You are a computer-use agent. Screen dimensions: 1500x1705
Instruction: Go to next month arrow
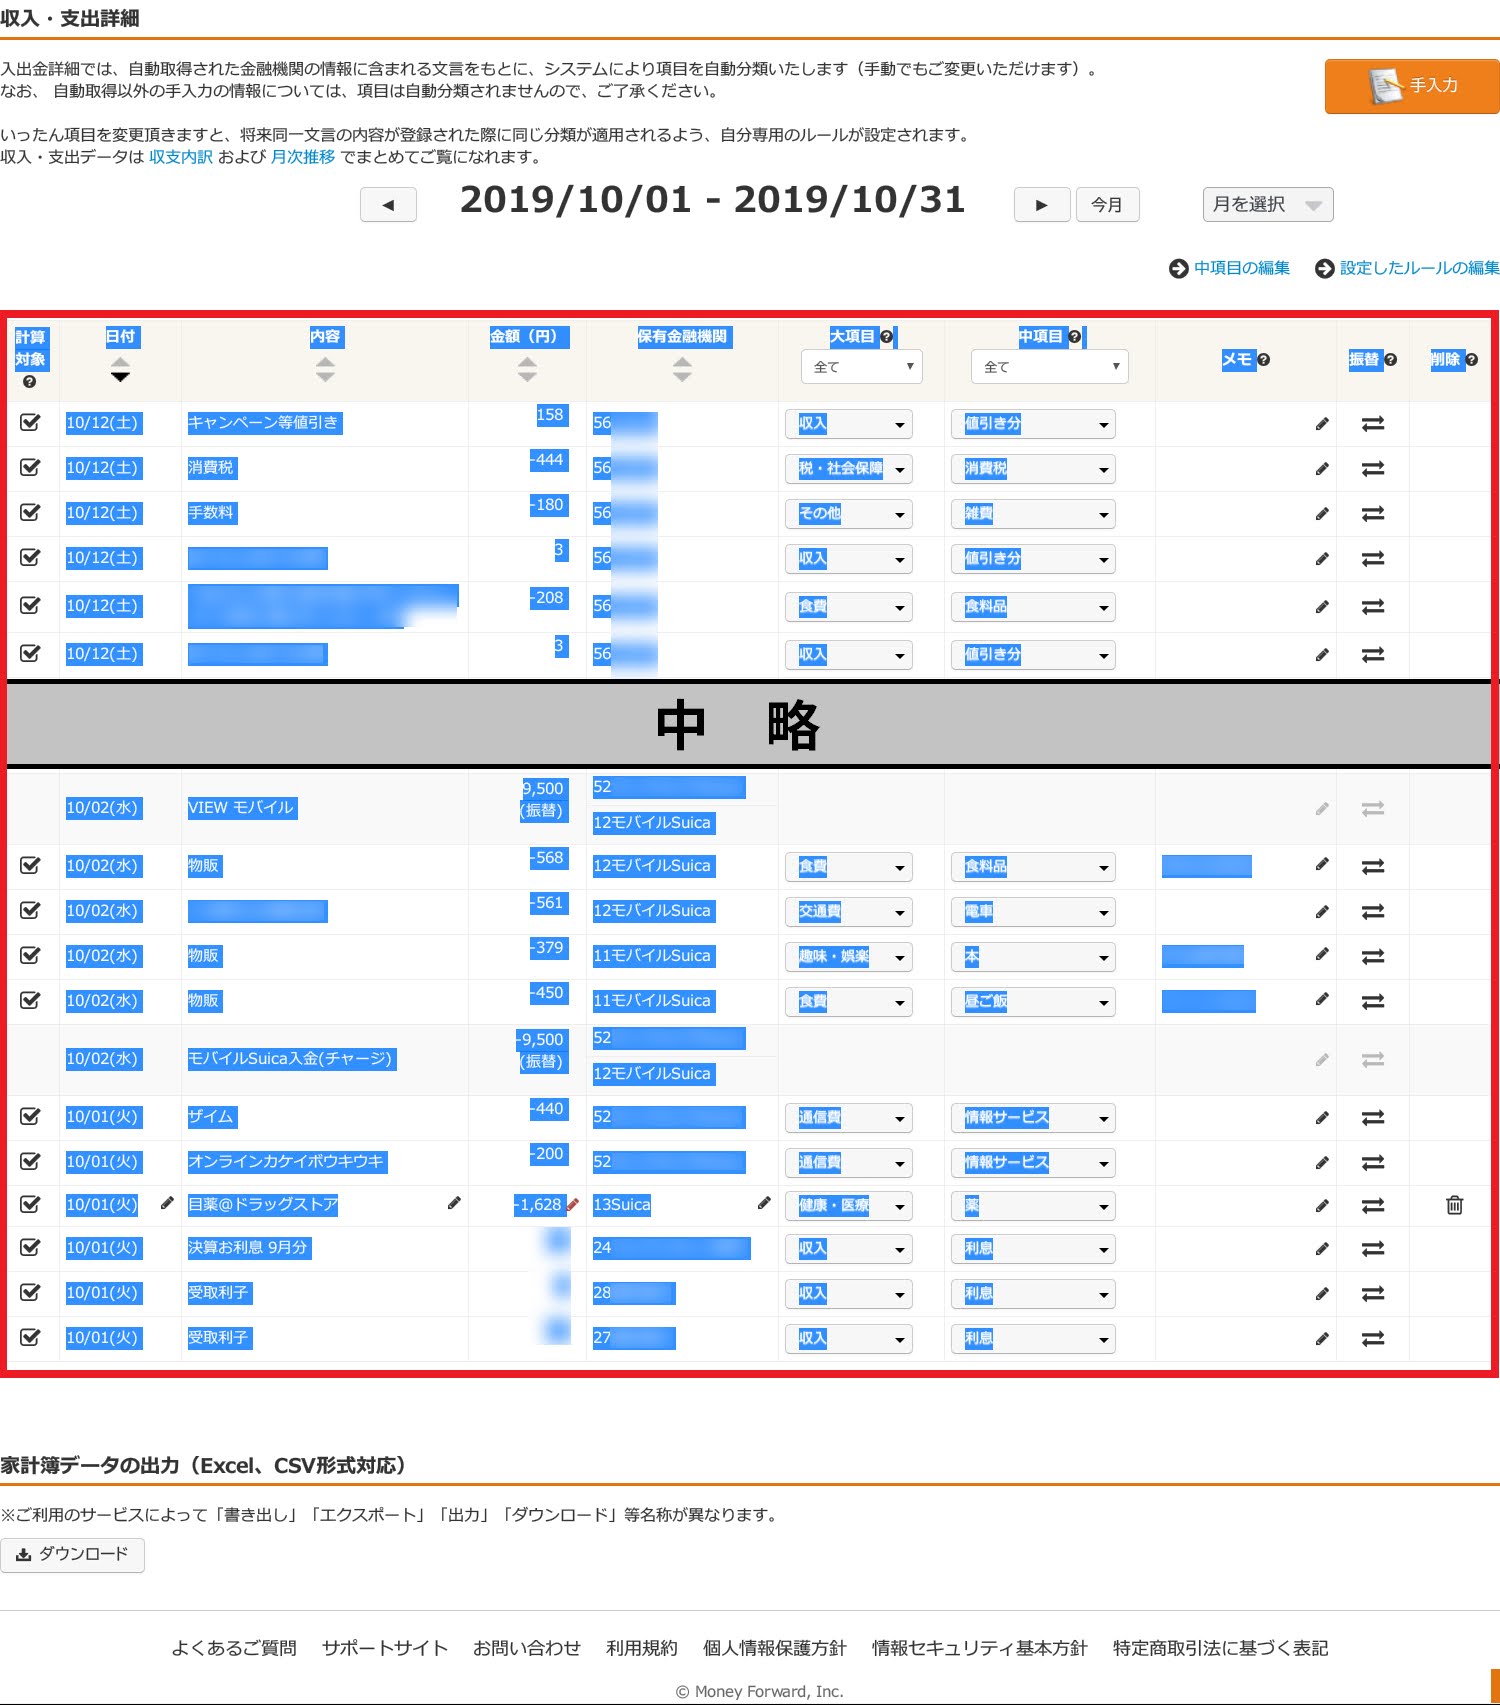pos(1042,205)
